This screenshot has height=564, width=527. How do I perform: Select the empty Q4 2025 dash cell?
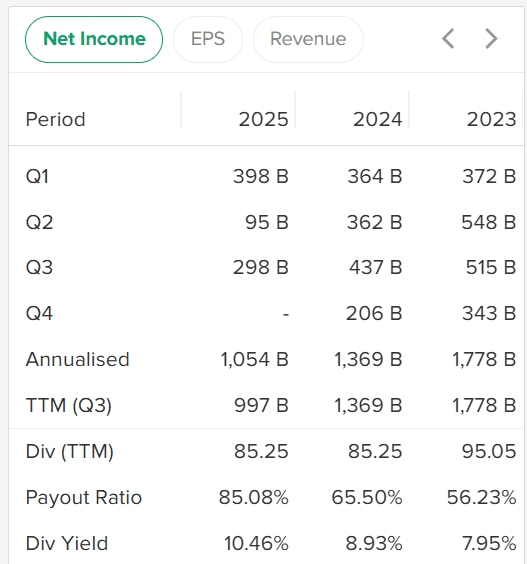(286, 315)
